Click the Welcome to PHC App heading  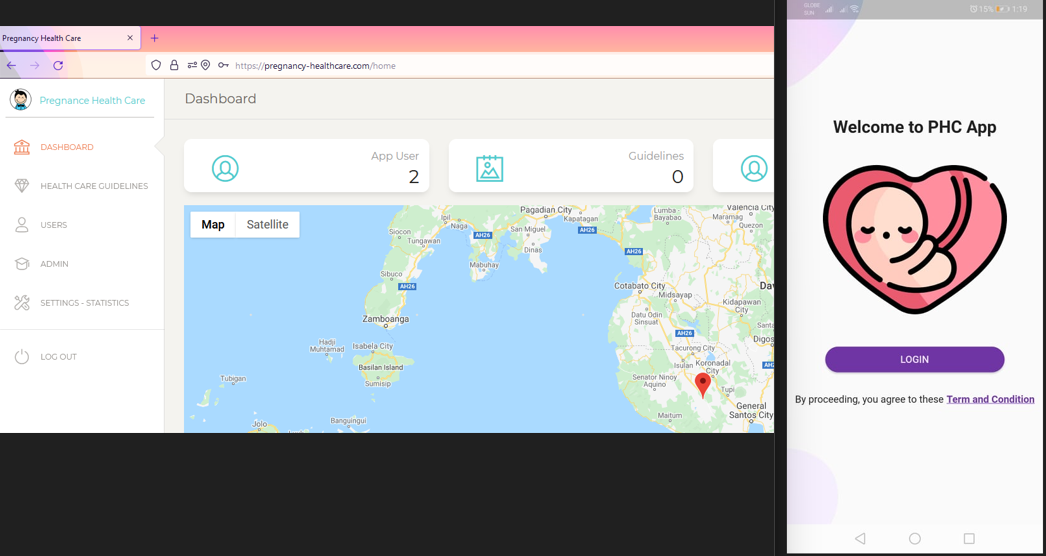coord(915,127)
